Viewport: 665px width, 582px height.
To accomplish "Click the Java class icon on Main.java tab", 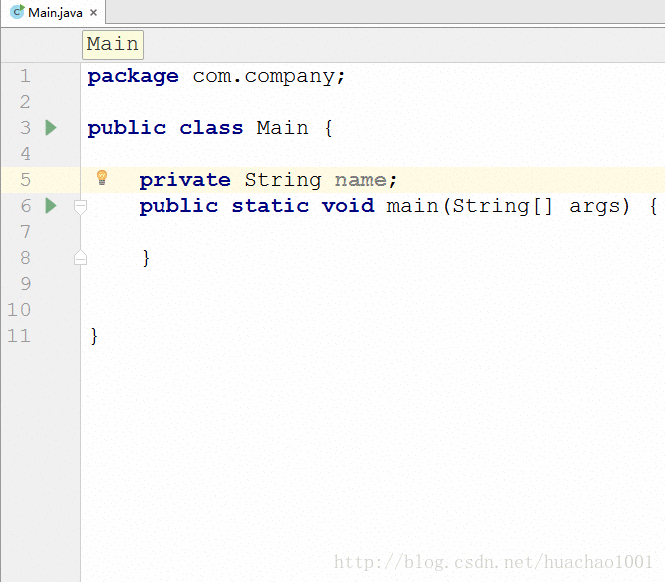I will tap(17, 12).
